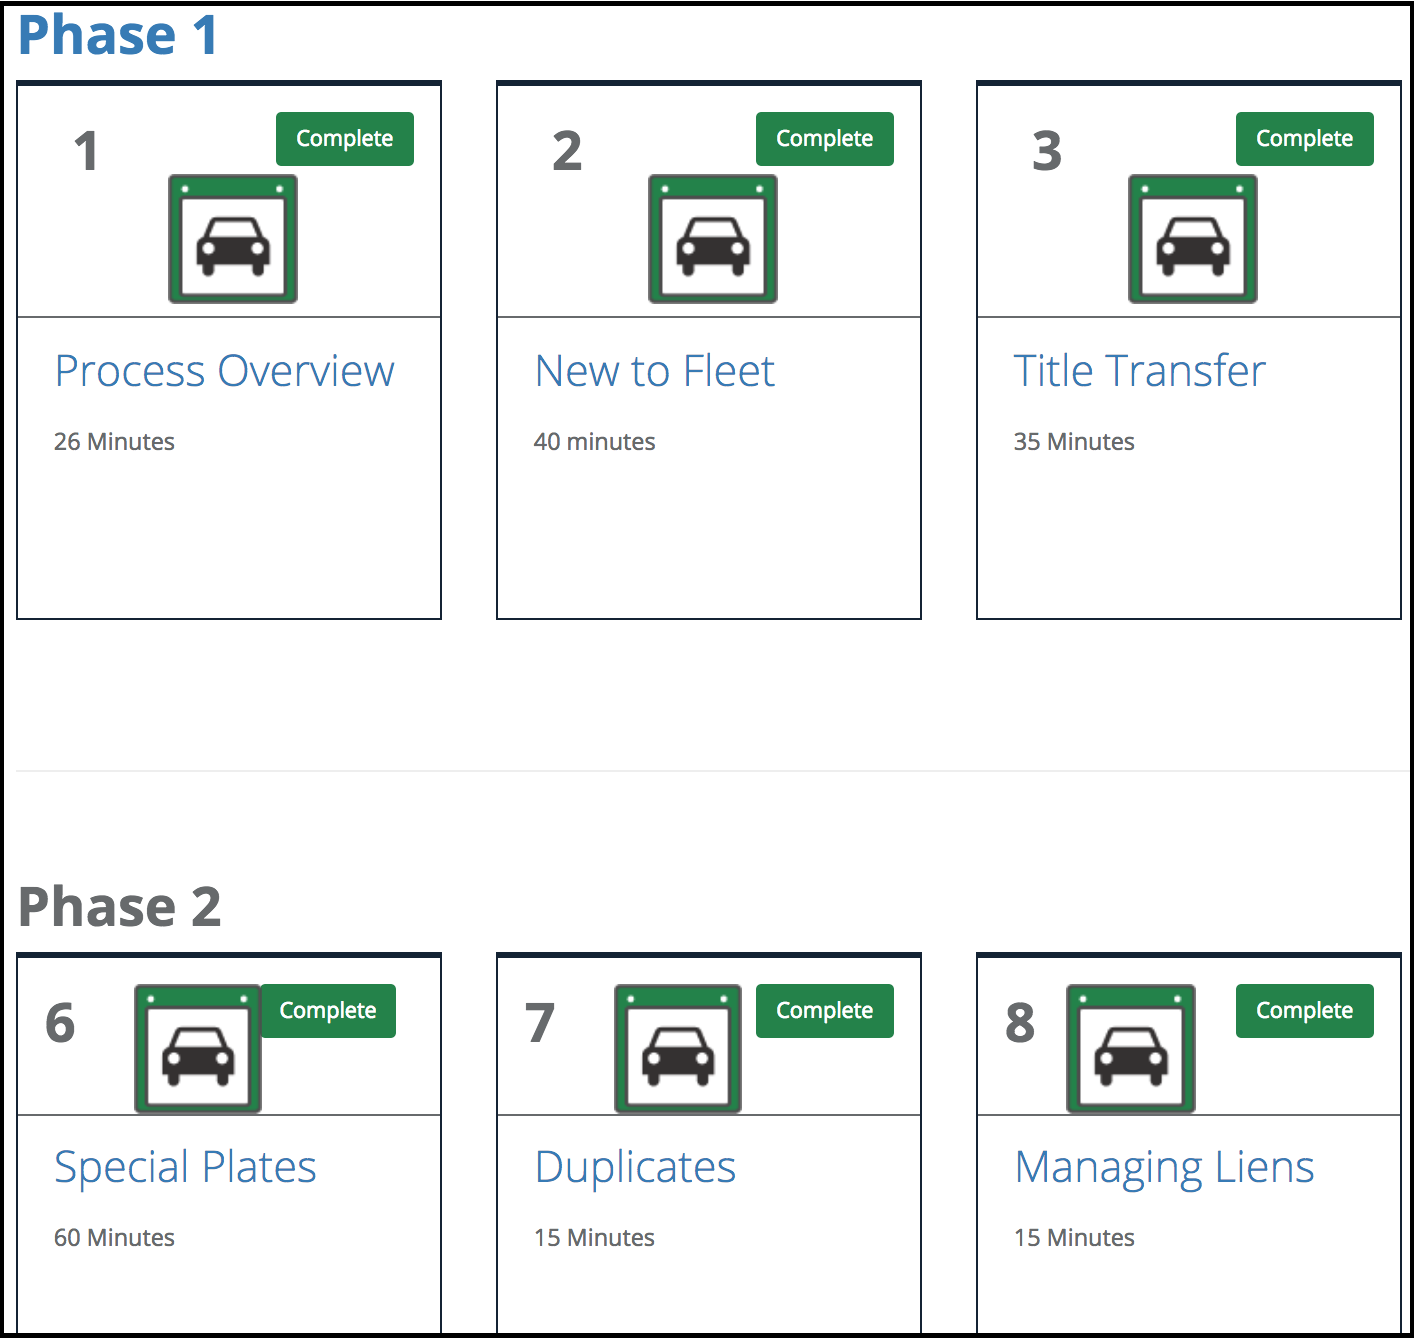Viewport: 1414px width, 1338px height.
Task: Select the car icon in Special Plates card
Action: 198,1049
